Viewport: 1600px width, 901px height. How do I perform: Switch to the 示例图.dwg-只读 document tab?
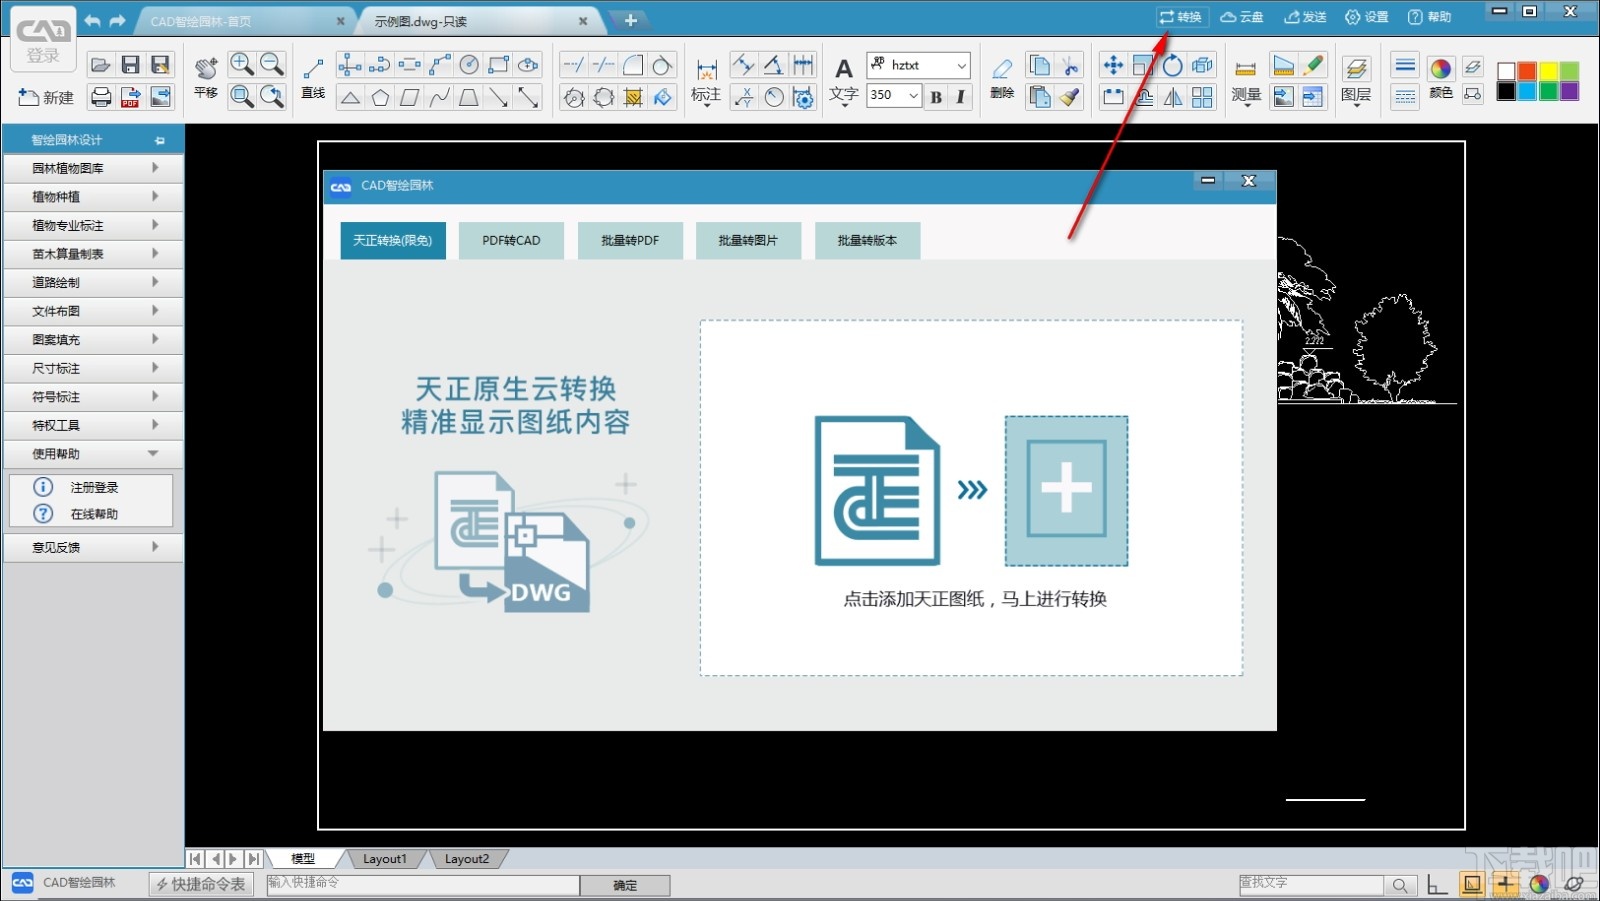479,21
